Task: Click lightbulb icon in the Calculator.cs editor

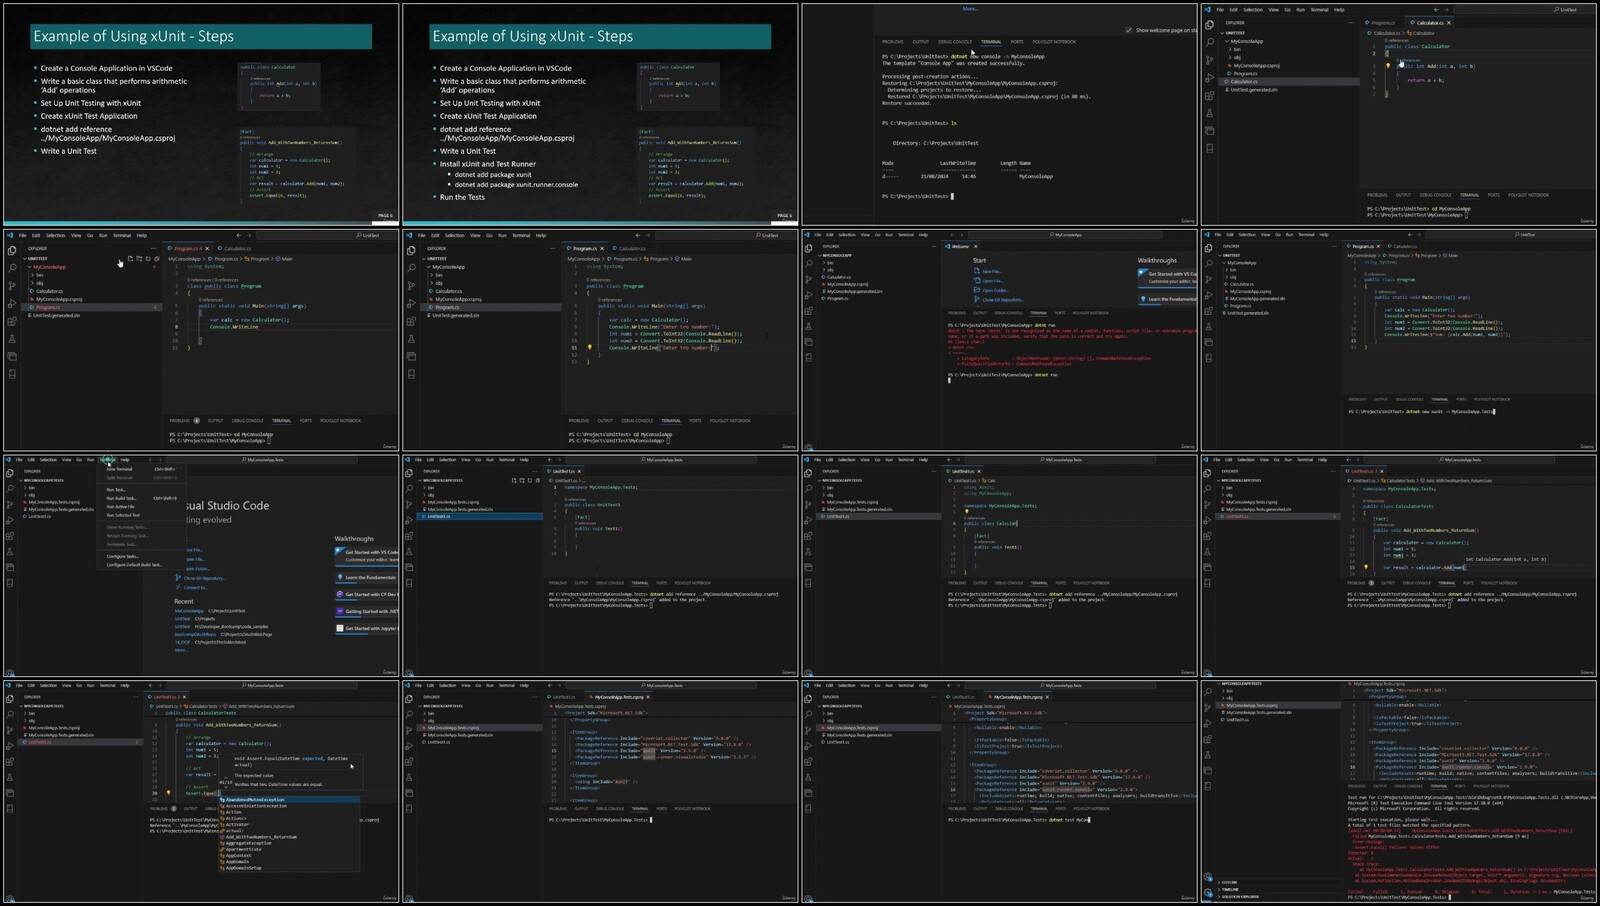Action: pos(1387,66)
